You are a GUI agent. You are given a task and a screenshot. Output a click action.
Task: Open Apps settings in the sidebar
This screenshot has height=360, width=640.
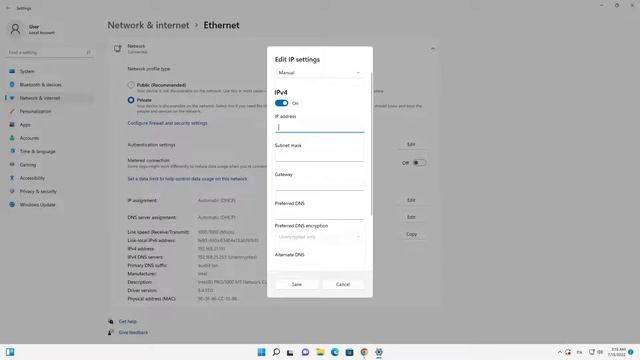[49, 124]
